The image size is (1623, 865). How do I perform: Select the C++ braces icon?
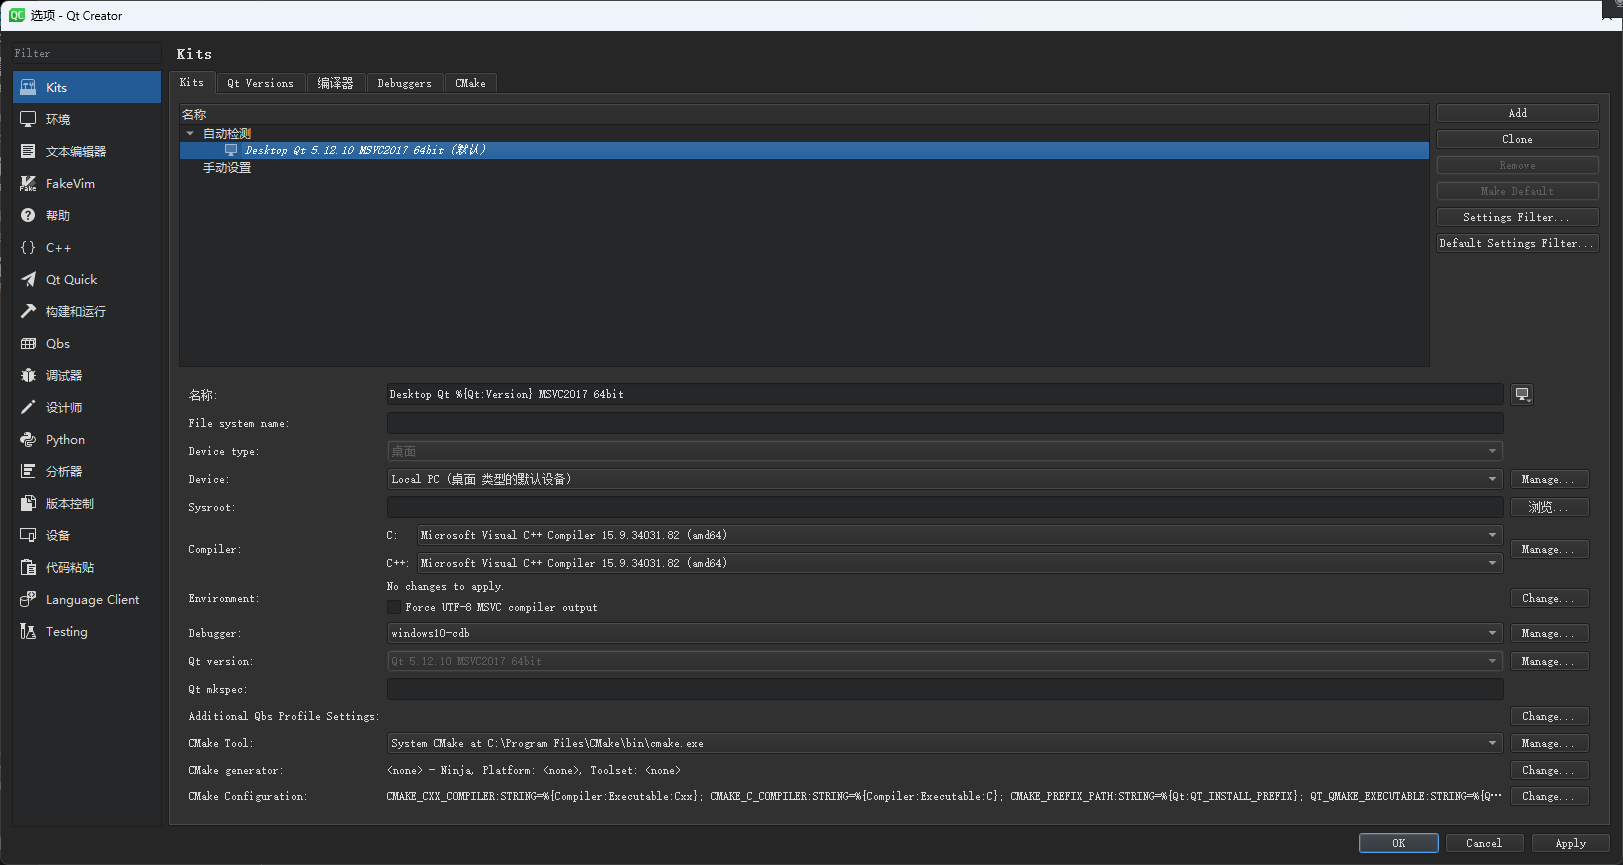click(28, 247)
